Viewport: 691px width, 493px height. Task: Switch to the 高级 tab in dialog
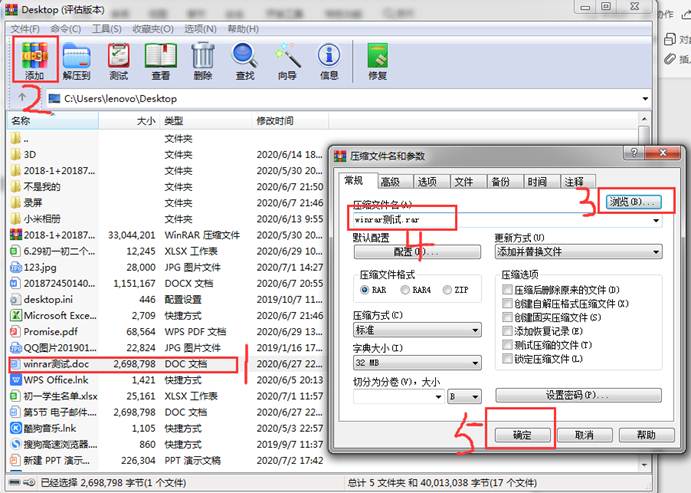click(x=389, y=181)
